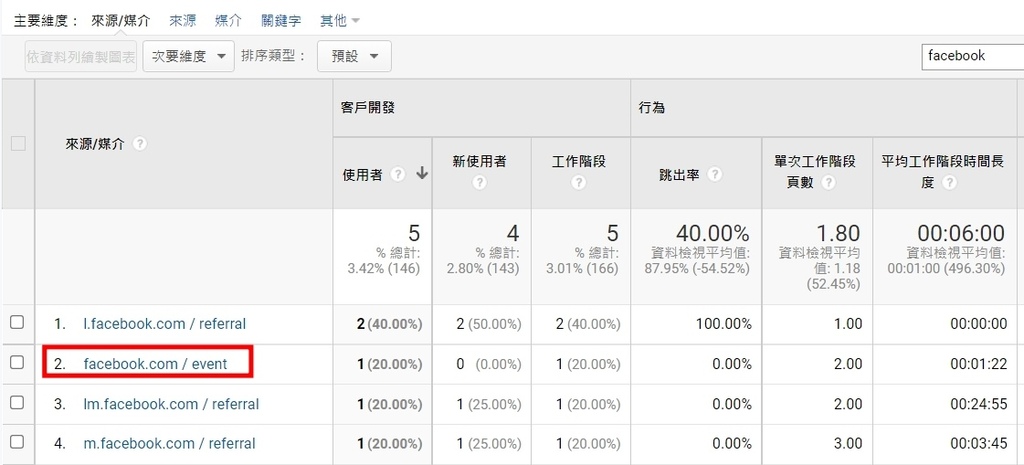The image size is (1024, 465).
Task: Check the box for lm.facebook.com / referral row
Action: coord(18,403)
